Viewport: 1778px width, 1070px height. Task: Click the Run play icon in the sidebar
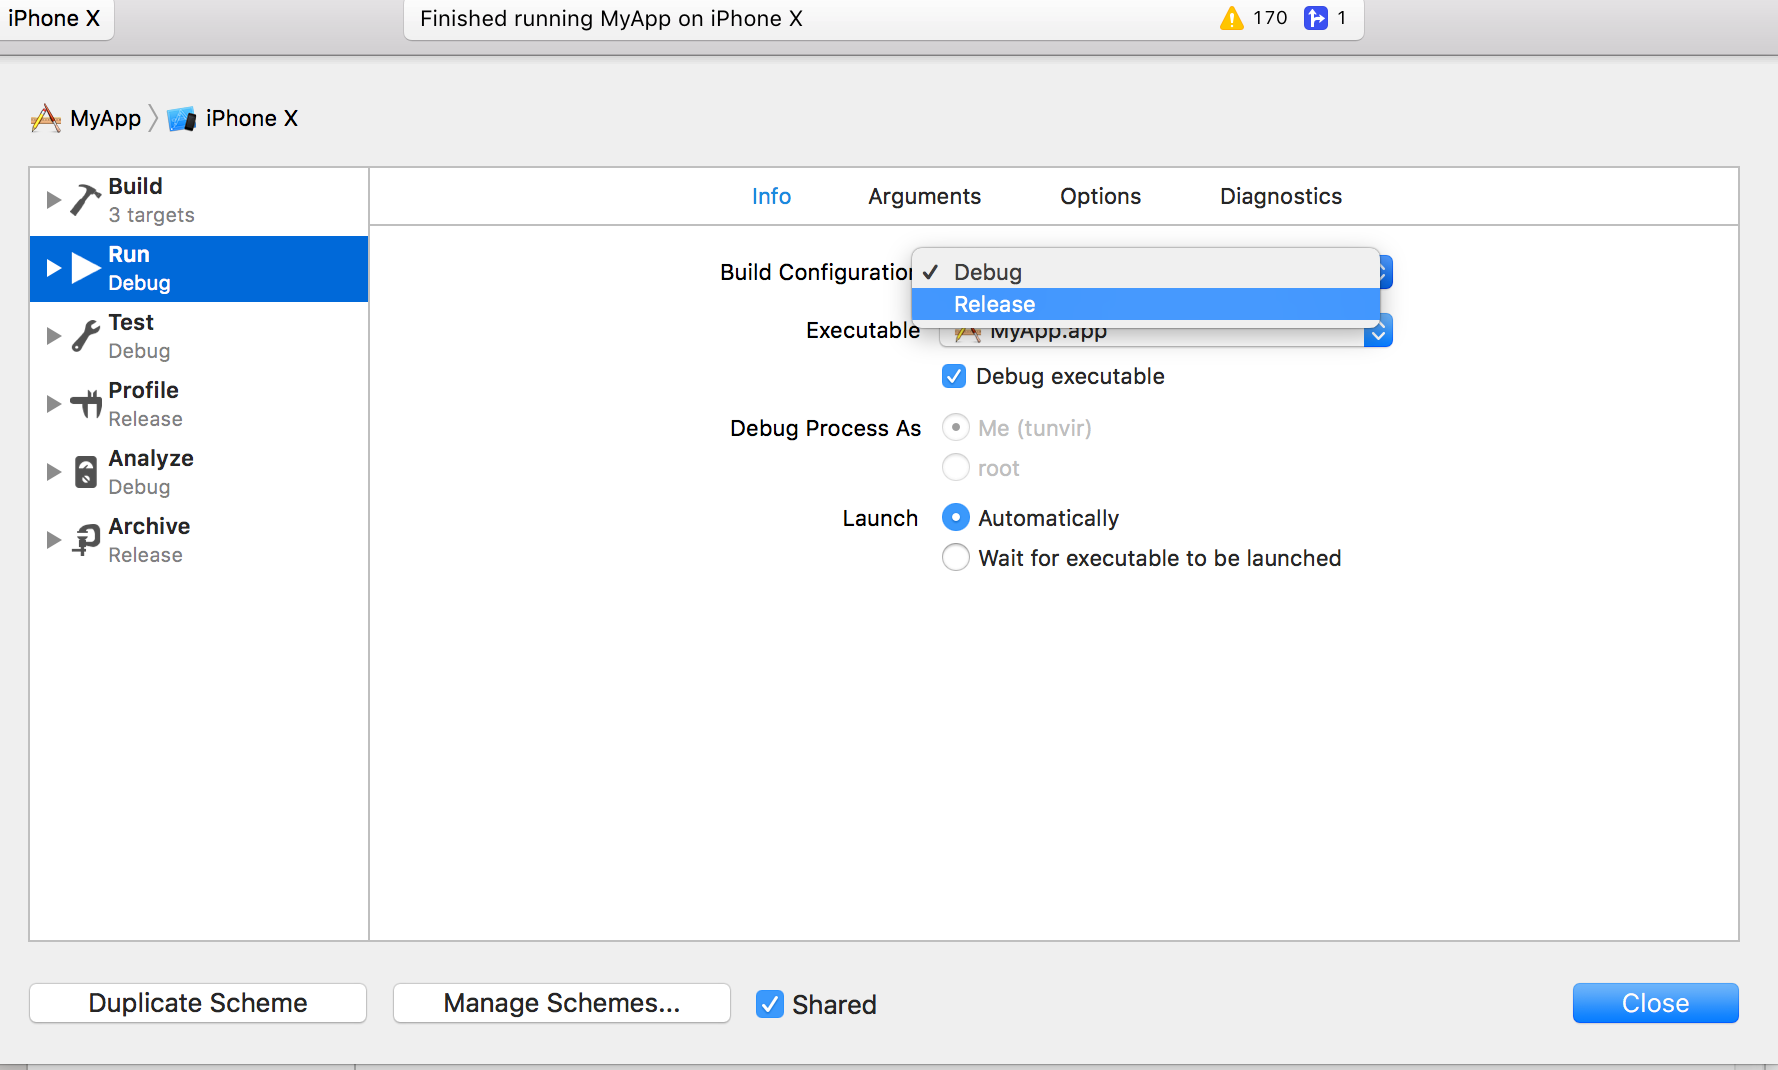[x=86, y=268]
